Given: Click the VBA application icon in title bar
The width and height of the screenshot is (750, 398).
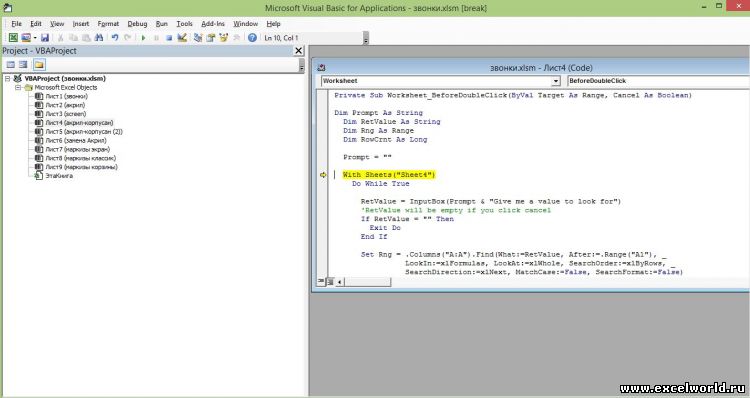Looking at the screenshot, I should click(8, 8).
